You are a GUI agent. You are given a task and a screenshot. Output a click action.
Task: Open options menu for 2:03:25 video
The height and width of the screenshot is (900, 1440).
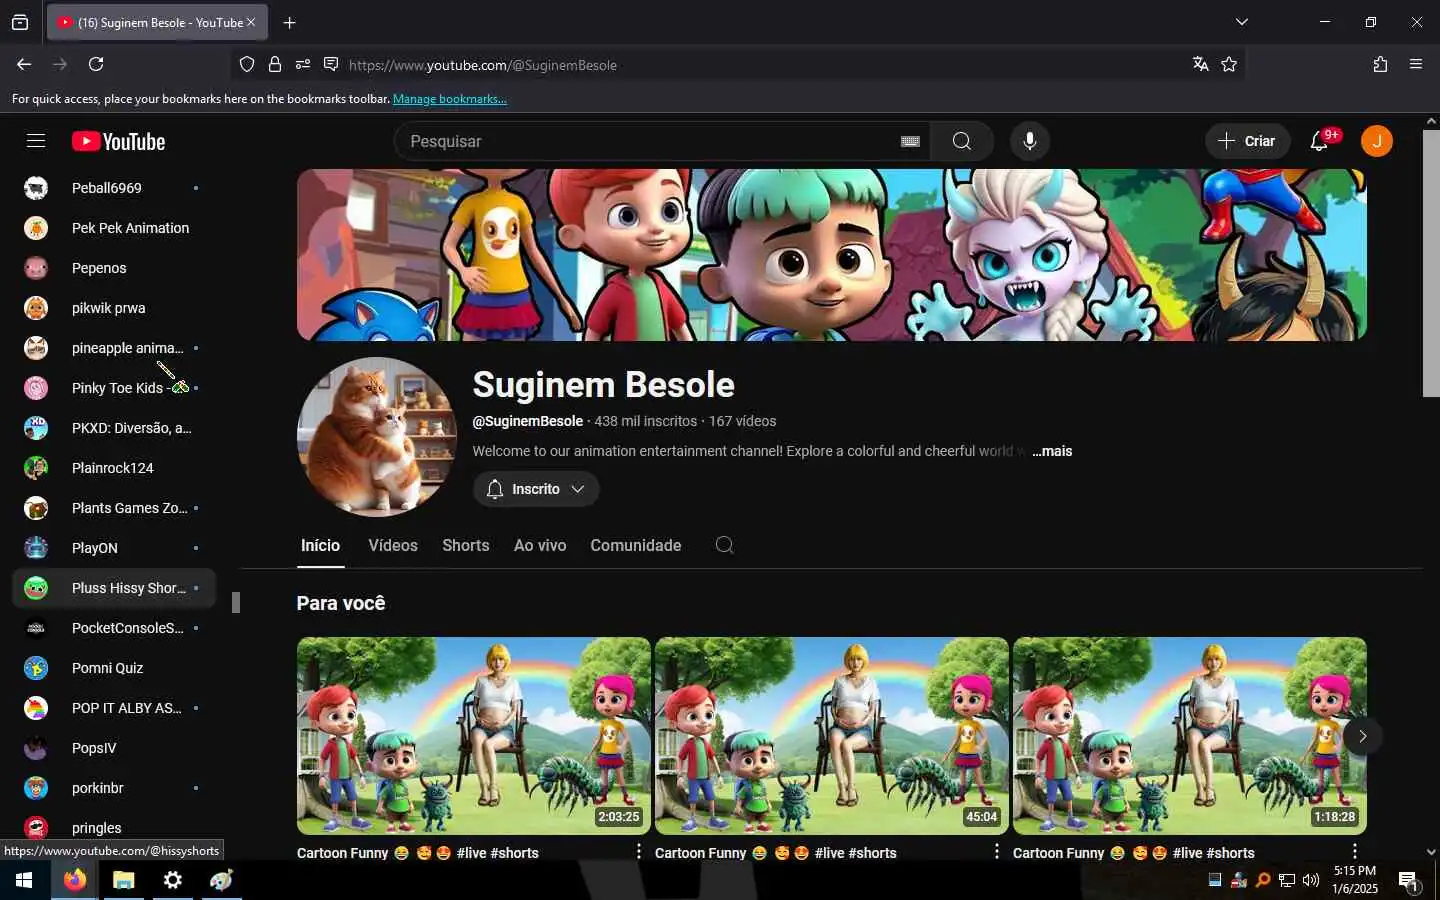(x=639, y=851)
